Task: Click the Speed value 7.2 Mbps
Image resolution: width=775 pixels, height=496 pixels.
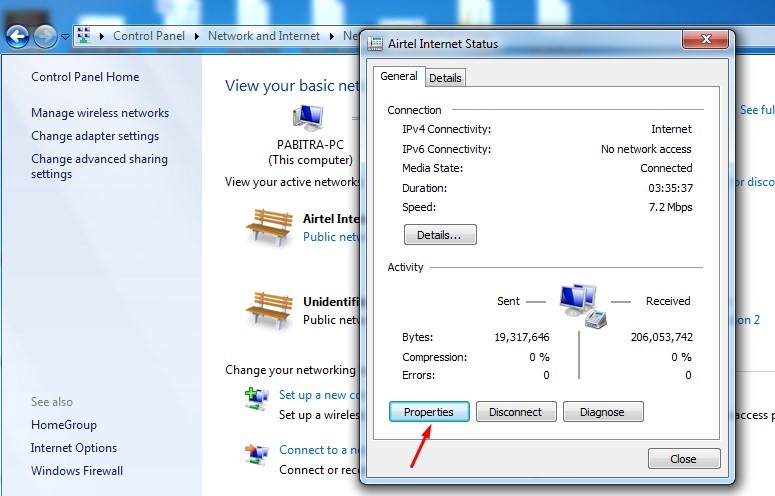Action: point(670,207)
